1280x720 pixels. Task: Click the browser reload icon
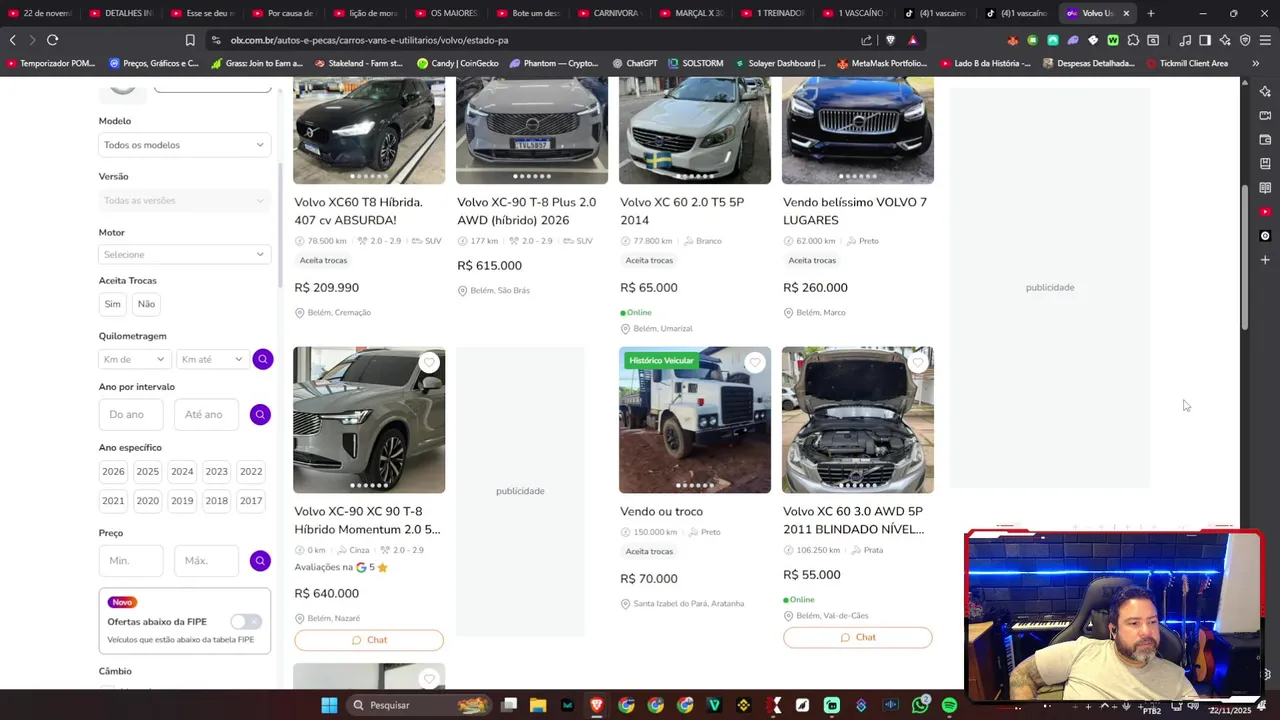(52, 40)
